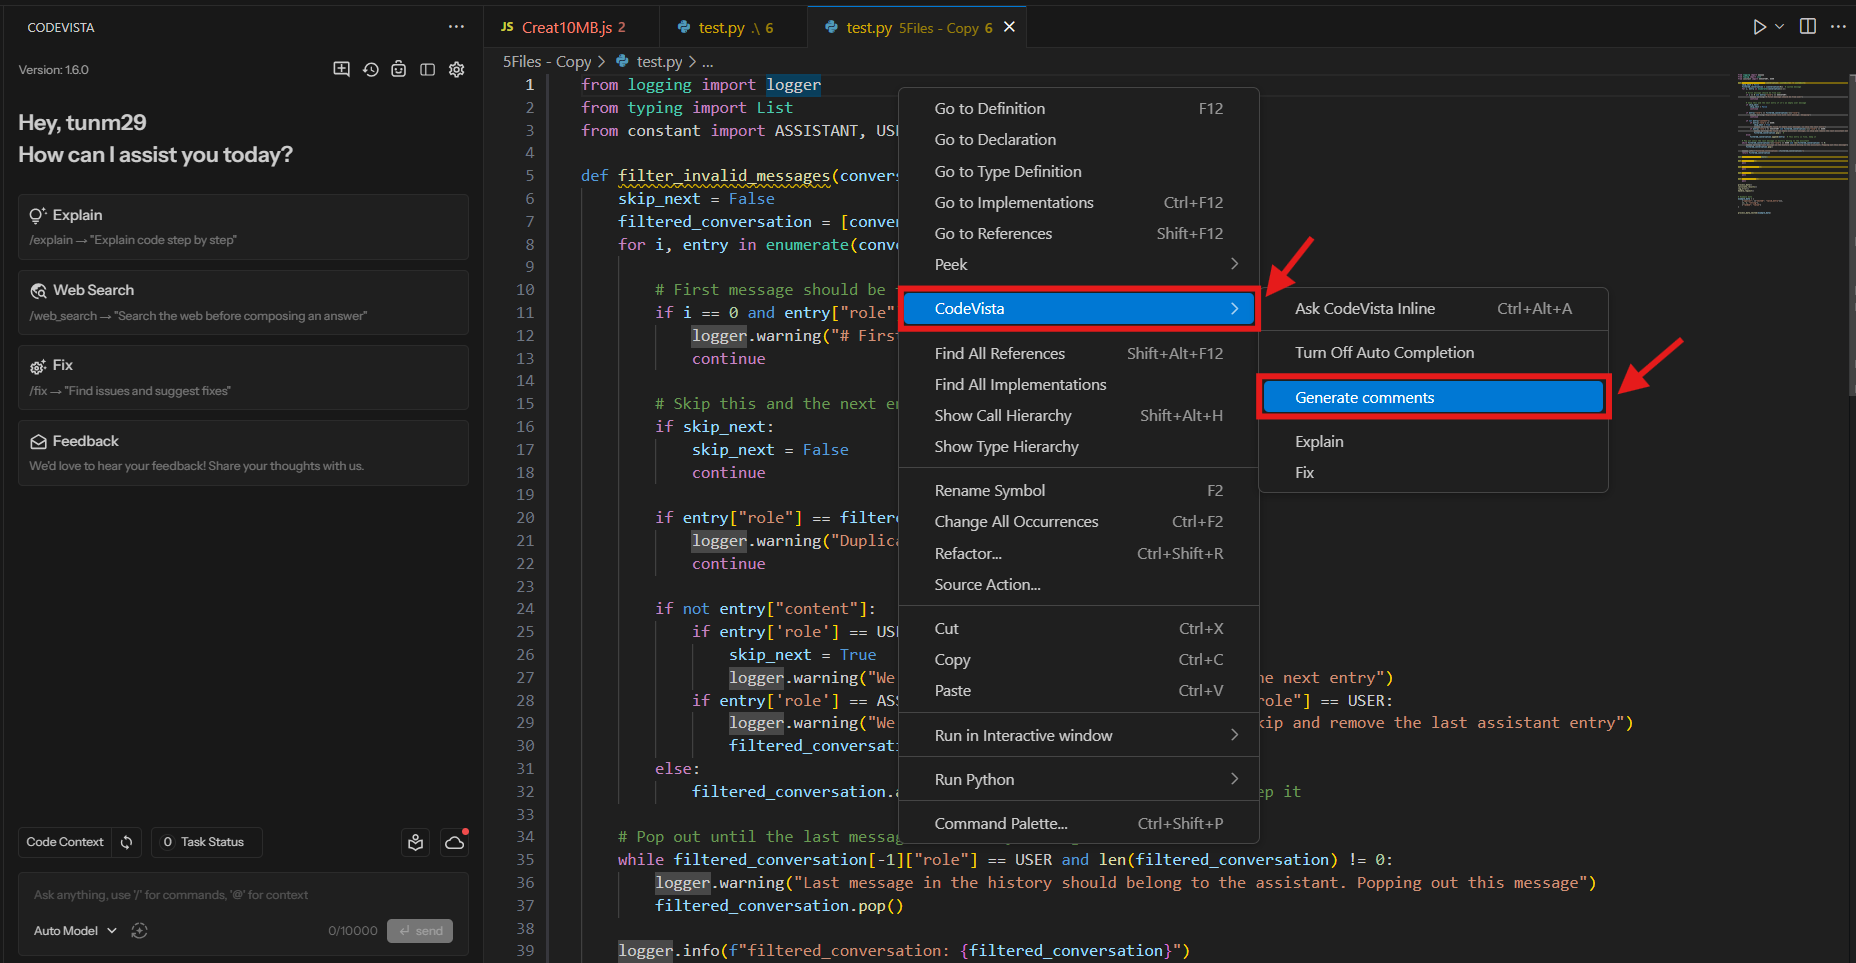Click the robot agent icon in CodeVista header
This screenshot has width=1856, height=963.
pos(399,69)
